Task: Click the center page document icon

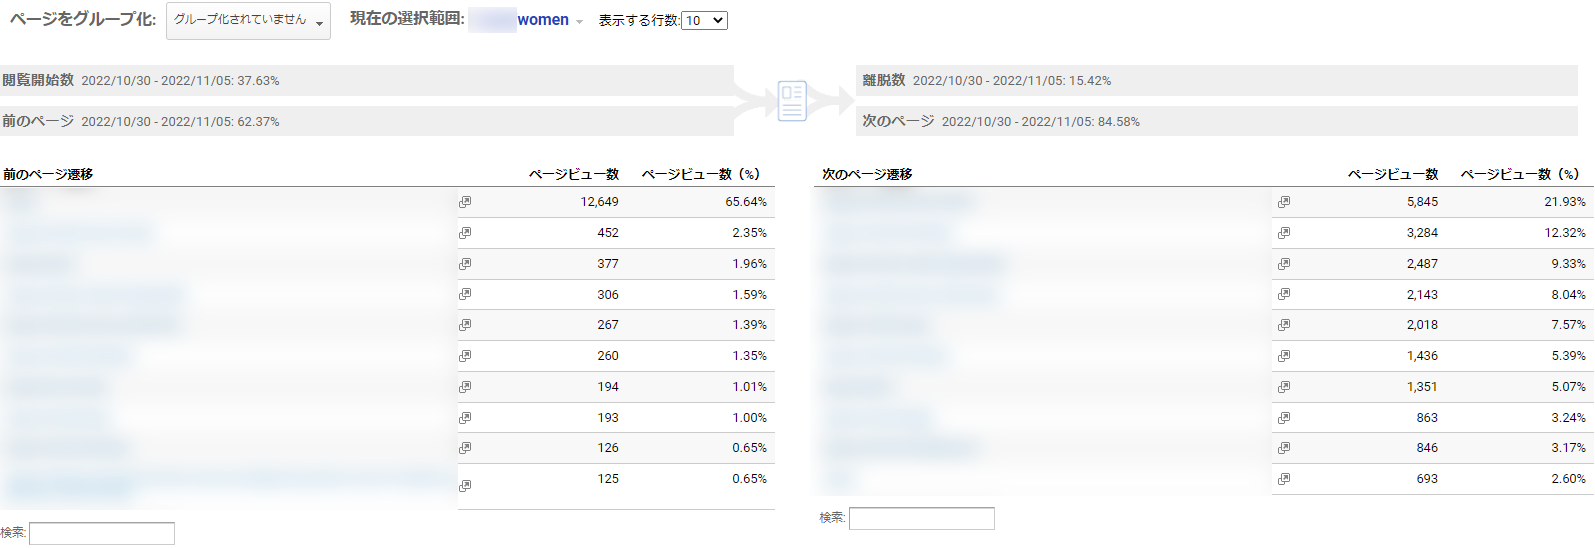Action: click(792, 101)
